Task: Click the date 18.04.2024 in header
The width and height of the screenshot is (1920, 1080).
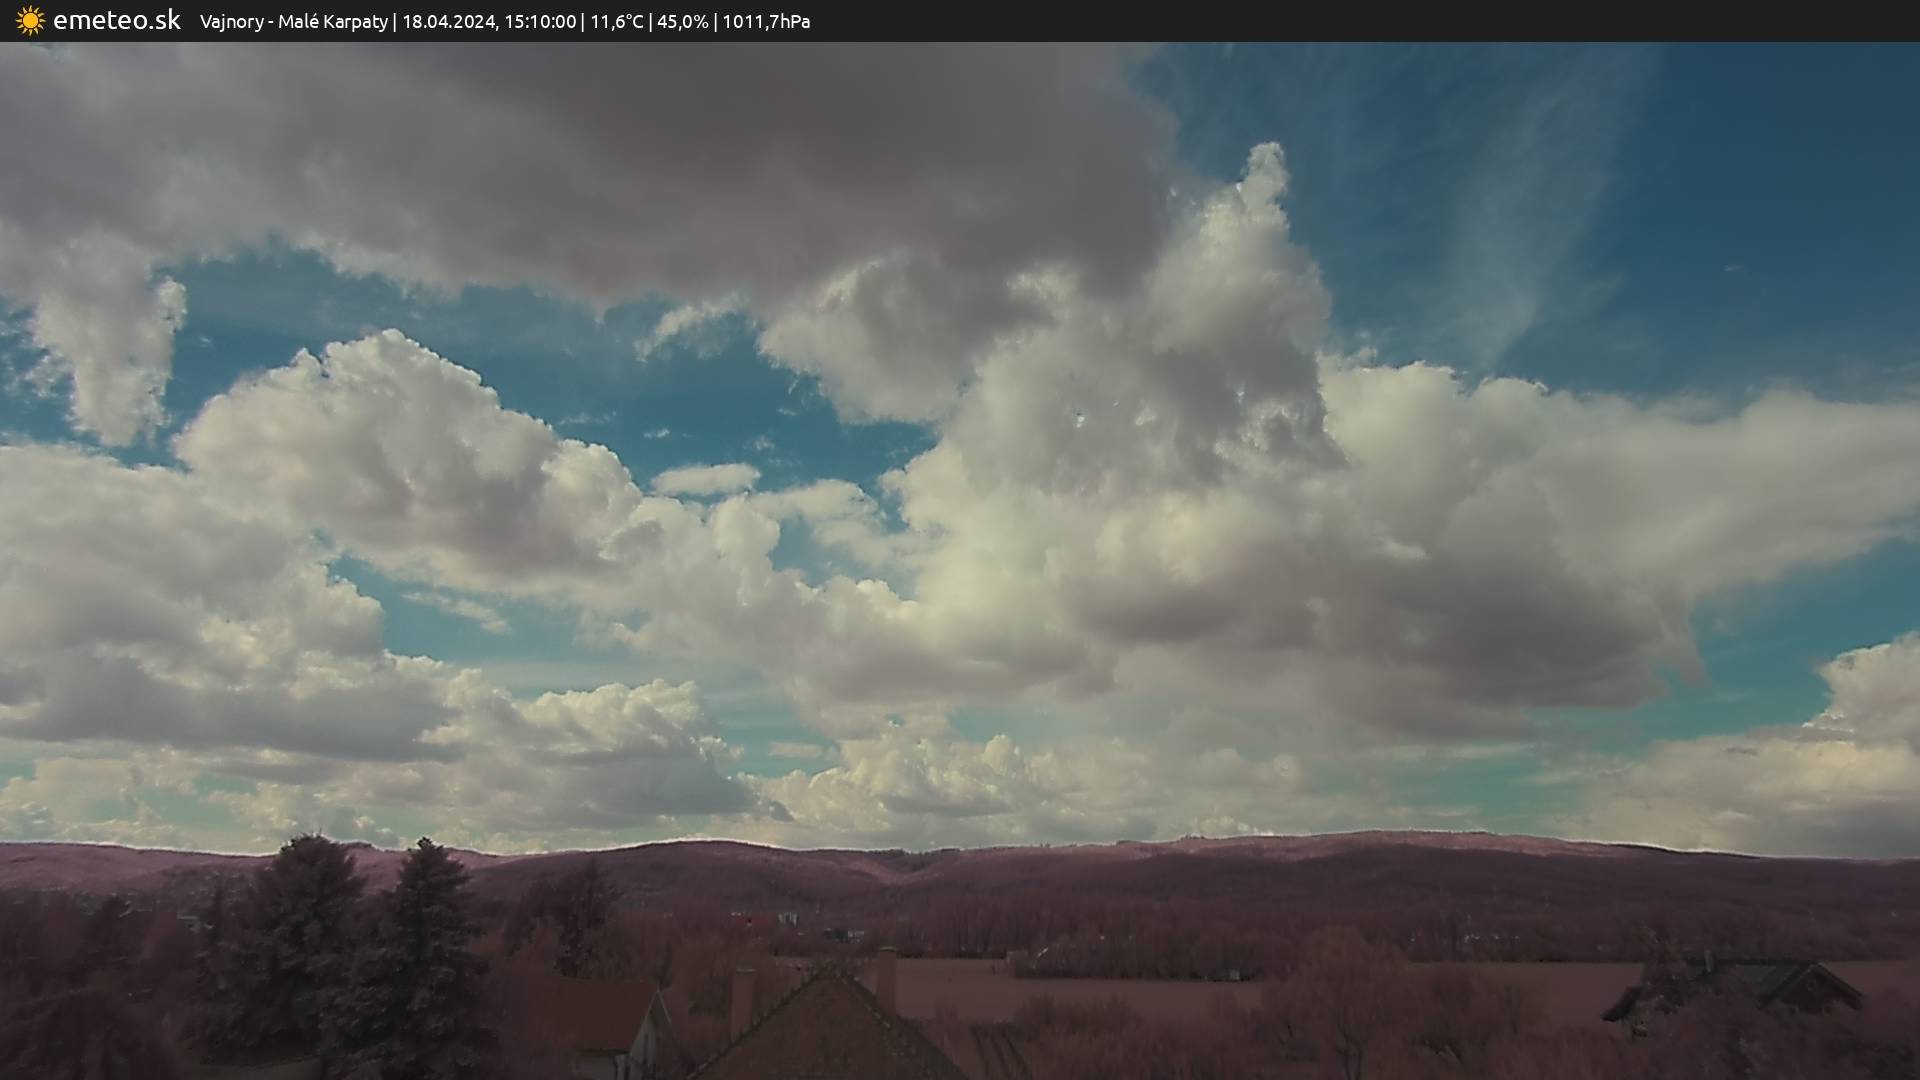Action: [x=449, y=22]
